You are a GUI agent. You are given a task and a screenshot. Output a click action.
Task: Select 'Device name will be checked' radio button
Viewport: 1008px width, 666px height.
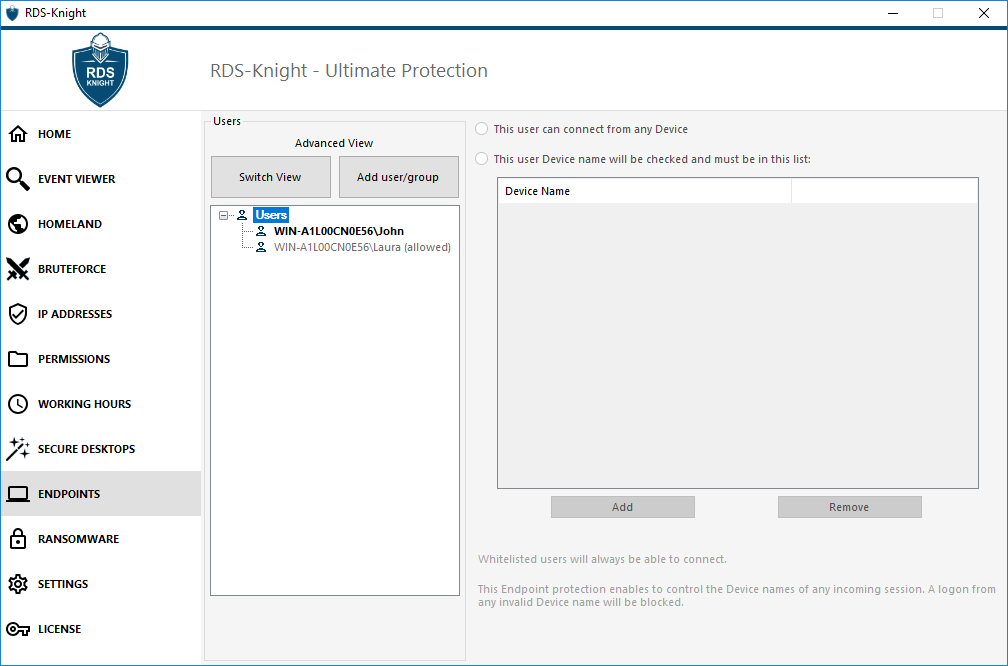(482, 158)
